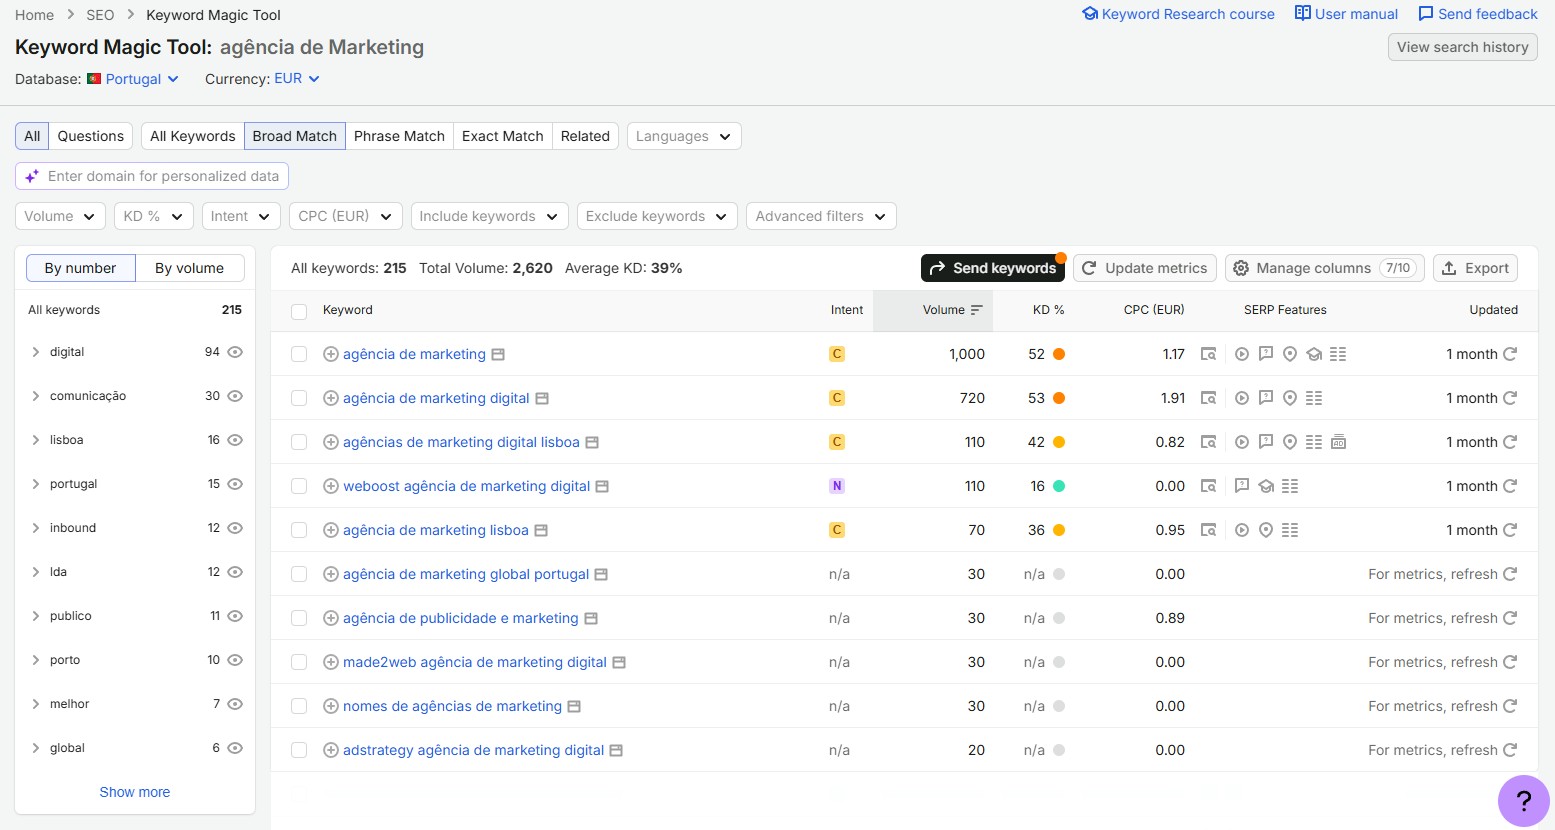Refresh metrics for 'made2web agência de marketing digital'

[x=1510, y=662]
